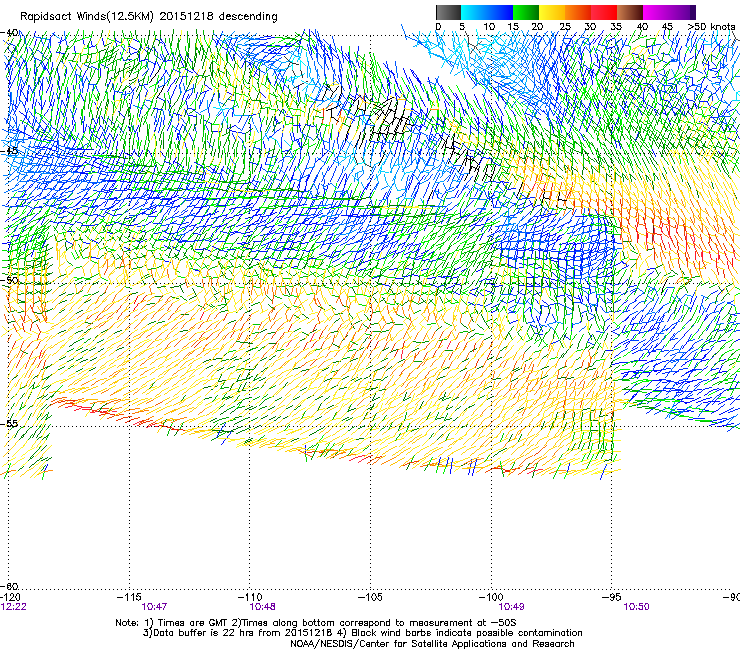
Task: Select the '-105' longitude axis label
Action: tap(370, 597)
